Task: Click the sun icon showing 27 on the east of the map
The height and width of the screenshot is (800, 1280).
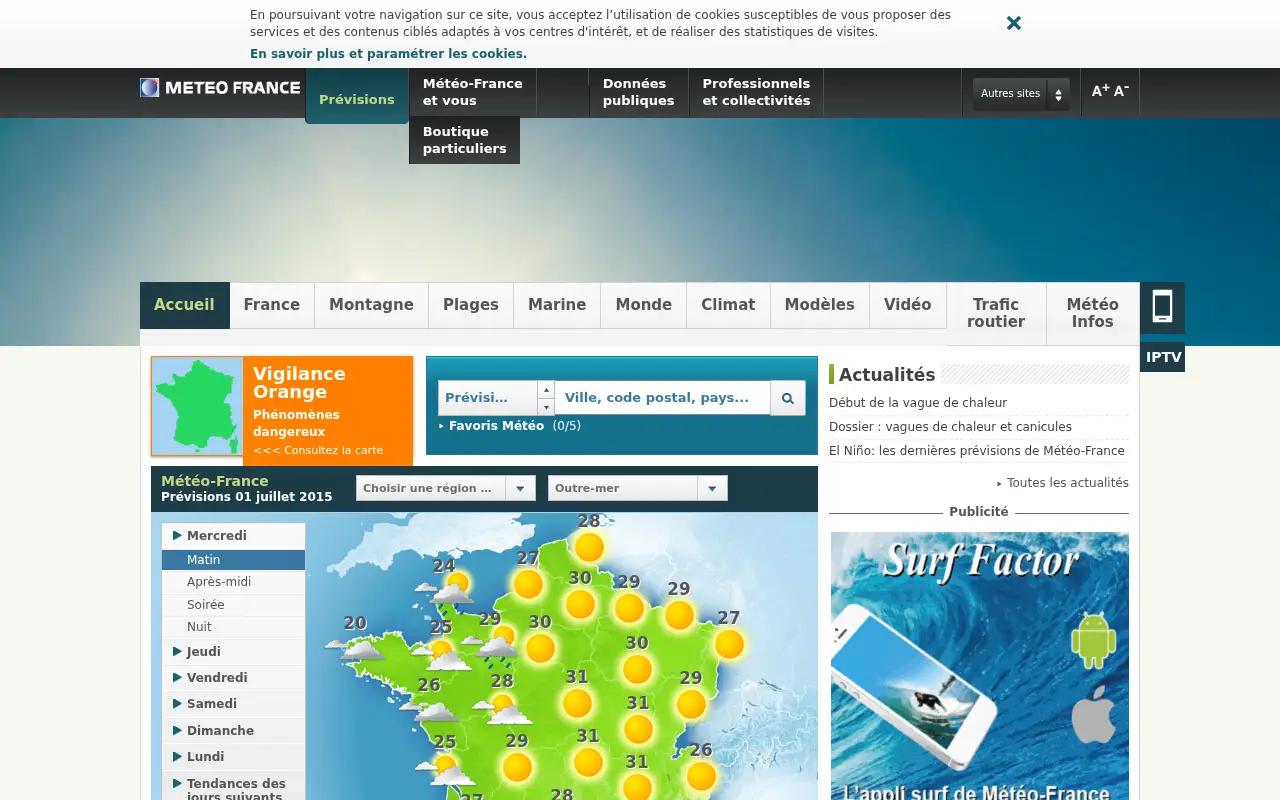Action: 729,644
